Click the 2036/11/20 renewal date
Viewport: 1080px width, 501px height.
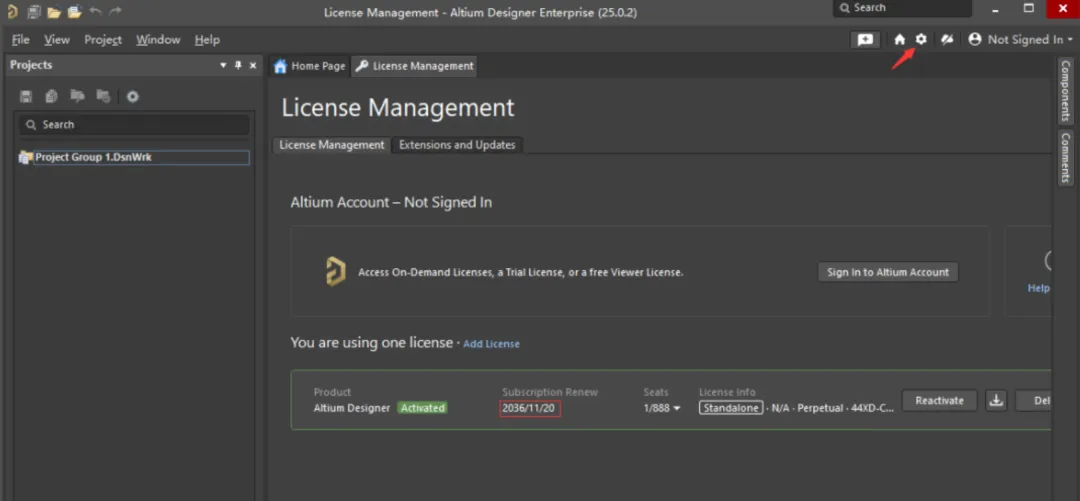(530, 409)
